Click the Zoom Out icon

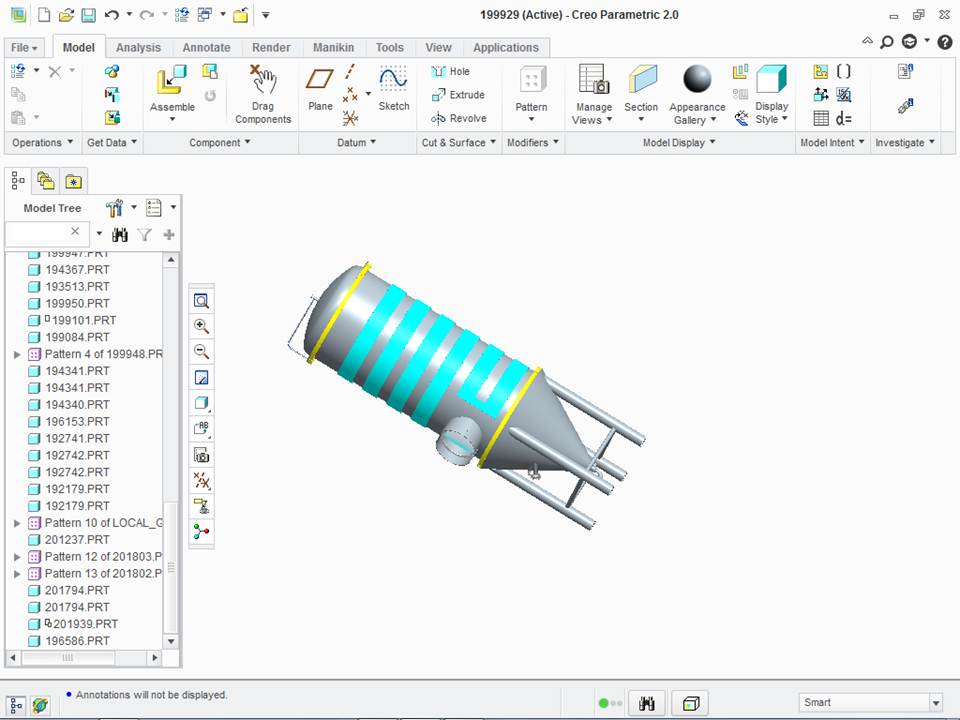(201, 352)
